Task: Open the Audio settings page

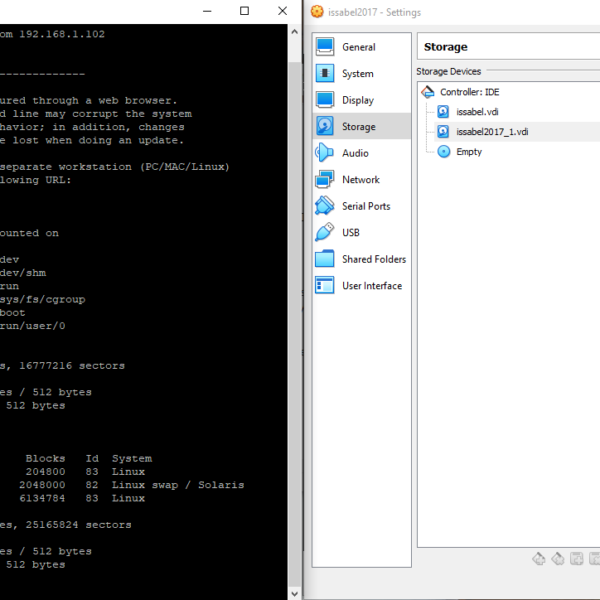Action: [x=354, y=153]
